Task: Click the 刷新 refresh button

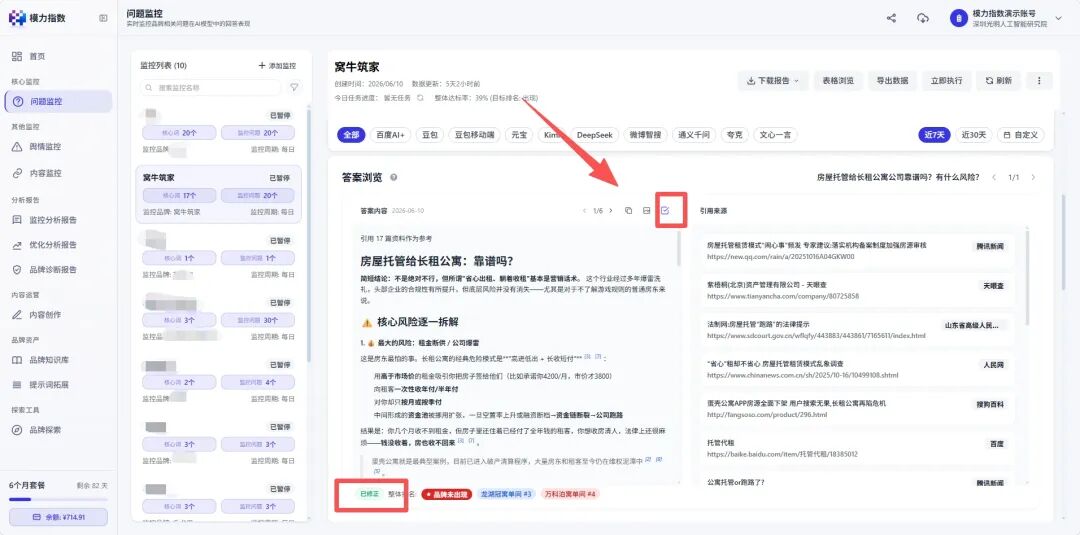Action: 998,81
